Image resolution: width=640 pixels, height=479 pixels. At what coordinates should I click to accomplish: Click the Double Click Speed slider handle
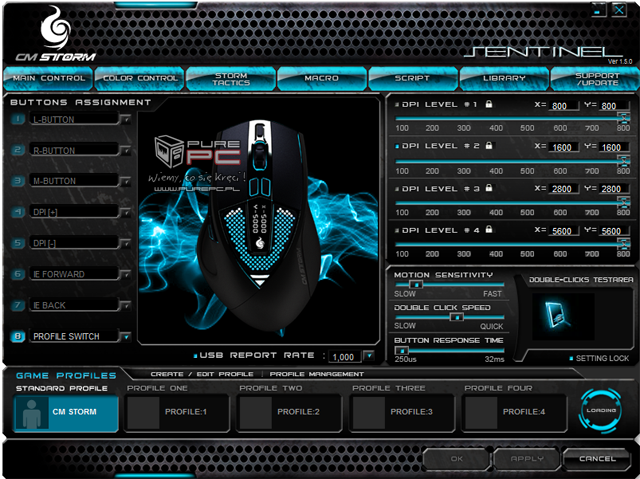coord(457,317)
